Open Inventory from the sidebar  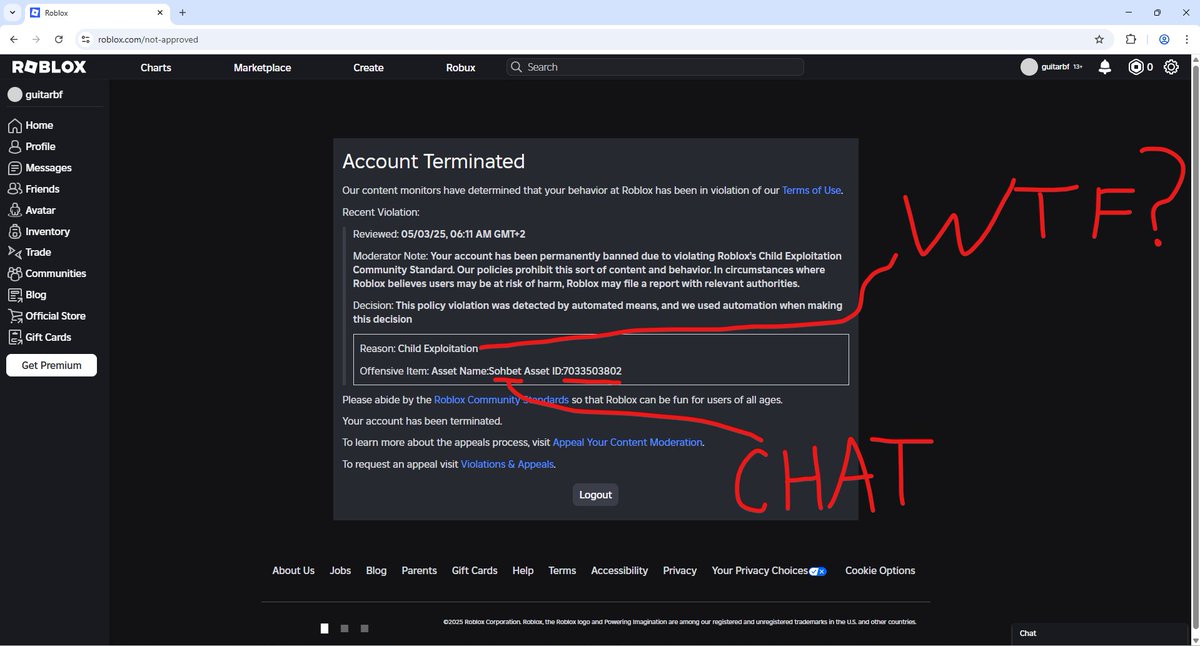pyautogui.click(x=39, y=231)
